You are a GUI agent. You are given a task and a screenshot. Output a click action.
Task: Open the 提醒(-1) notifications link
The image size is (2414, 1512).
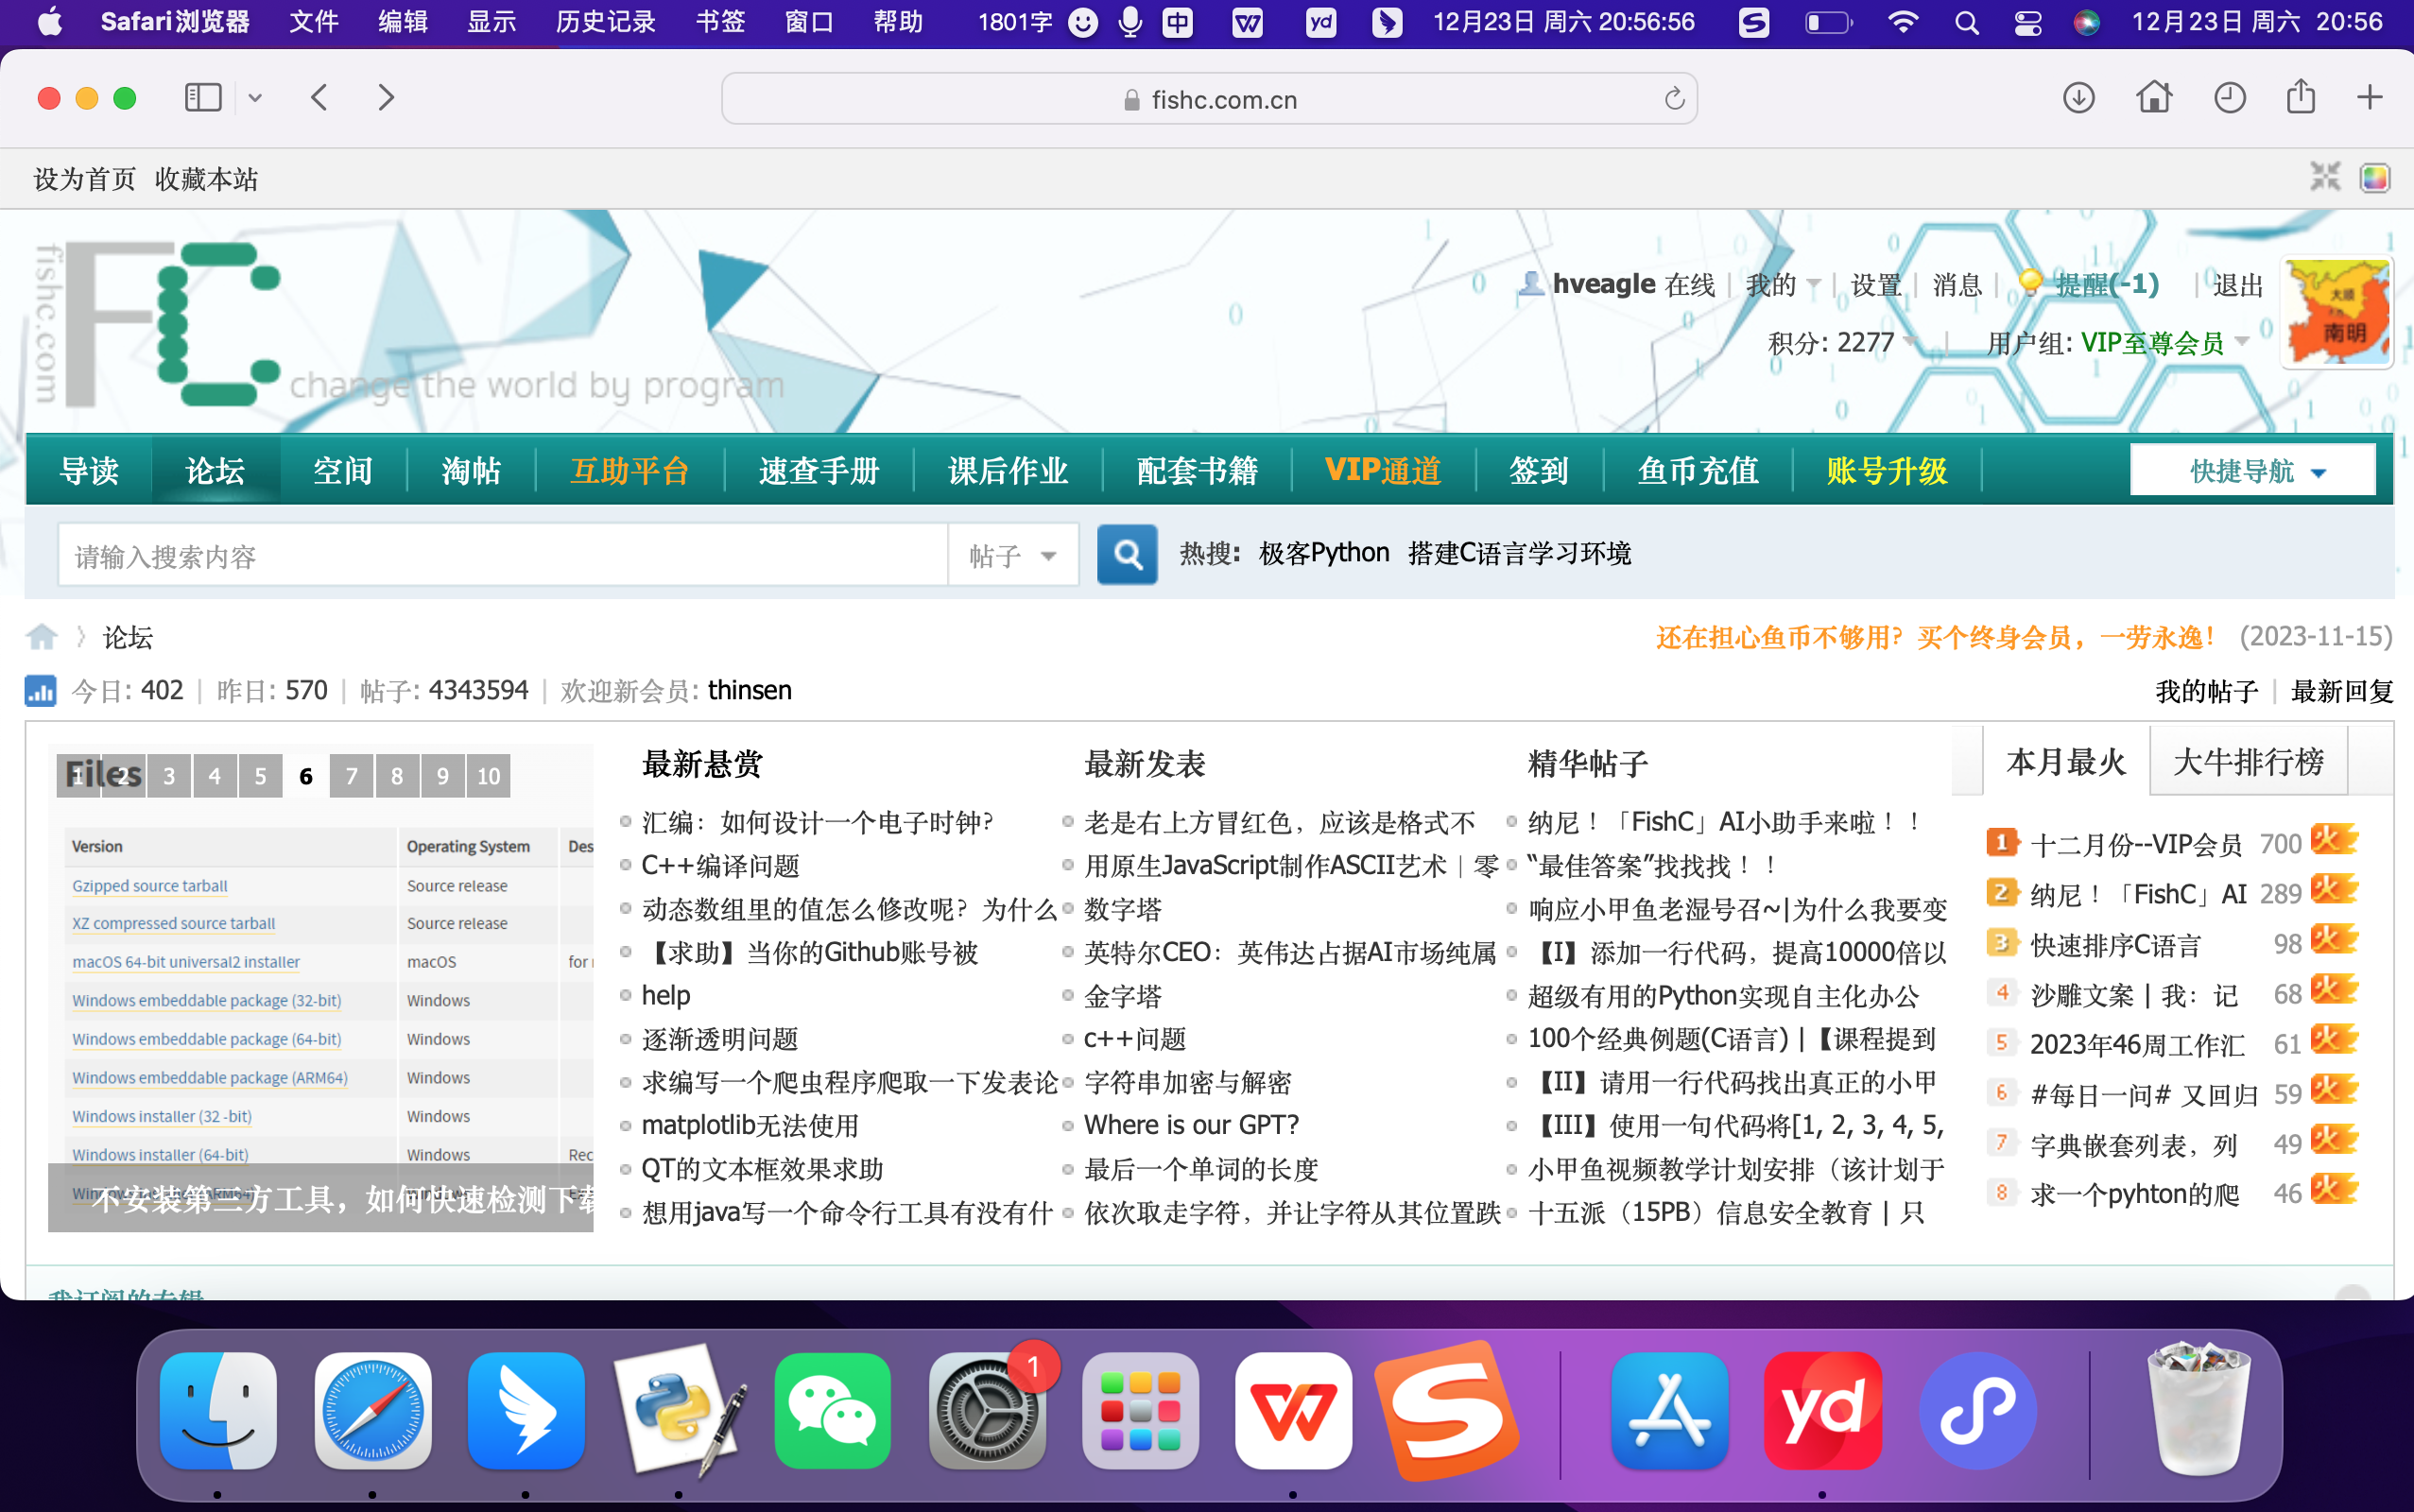tap(2106, 285)
